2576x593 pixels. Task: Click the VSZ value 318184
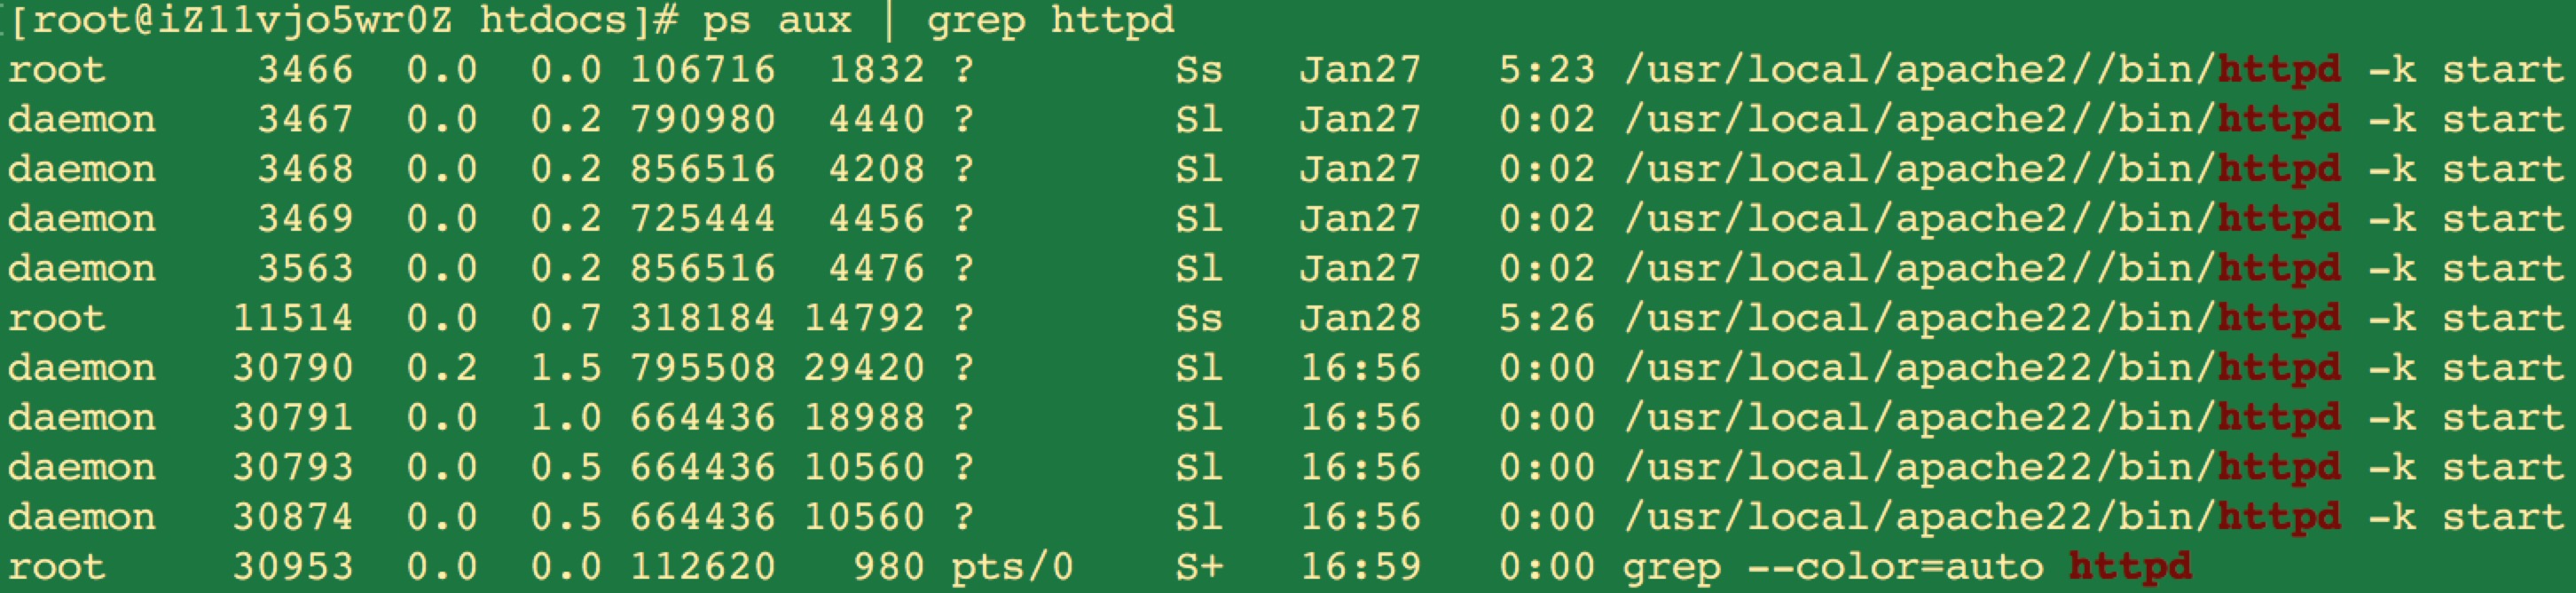pos(702,318)
